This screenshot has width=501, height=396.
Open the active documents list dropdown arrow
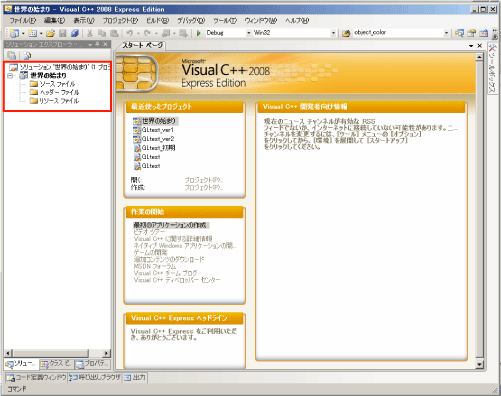click(x=471, y=46)
